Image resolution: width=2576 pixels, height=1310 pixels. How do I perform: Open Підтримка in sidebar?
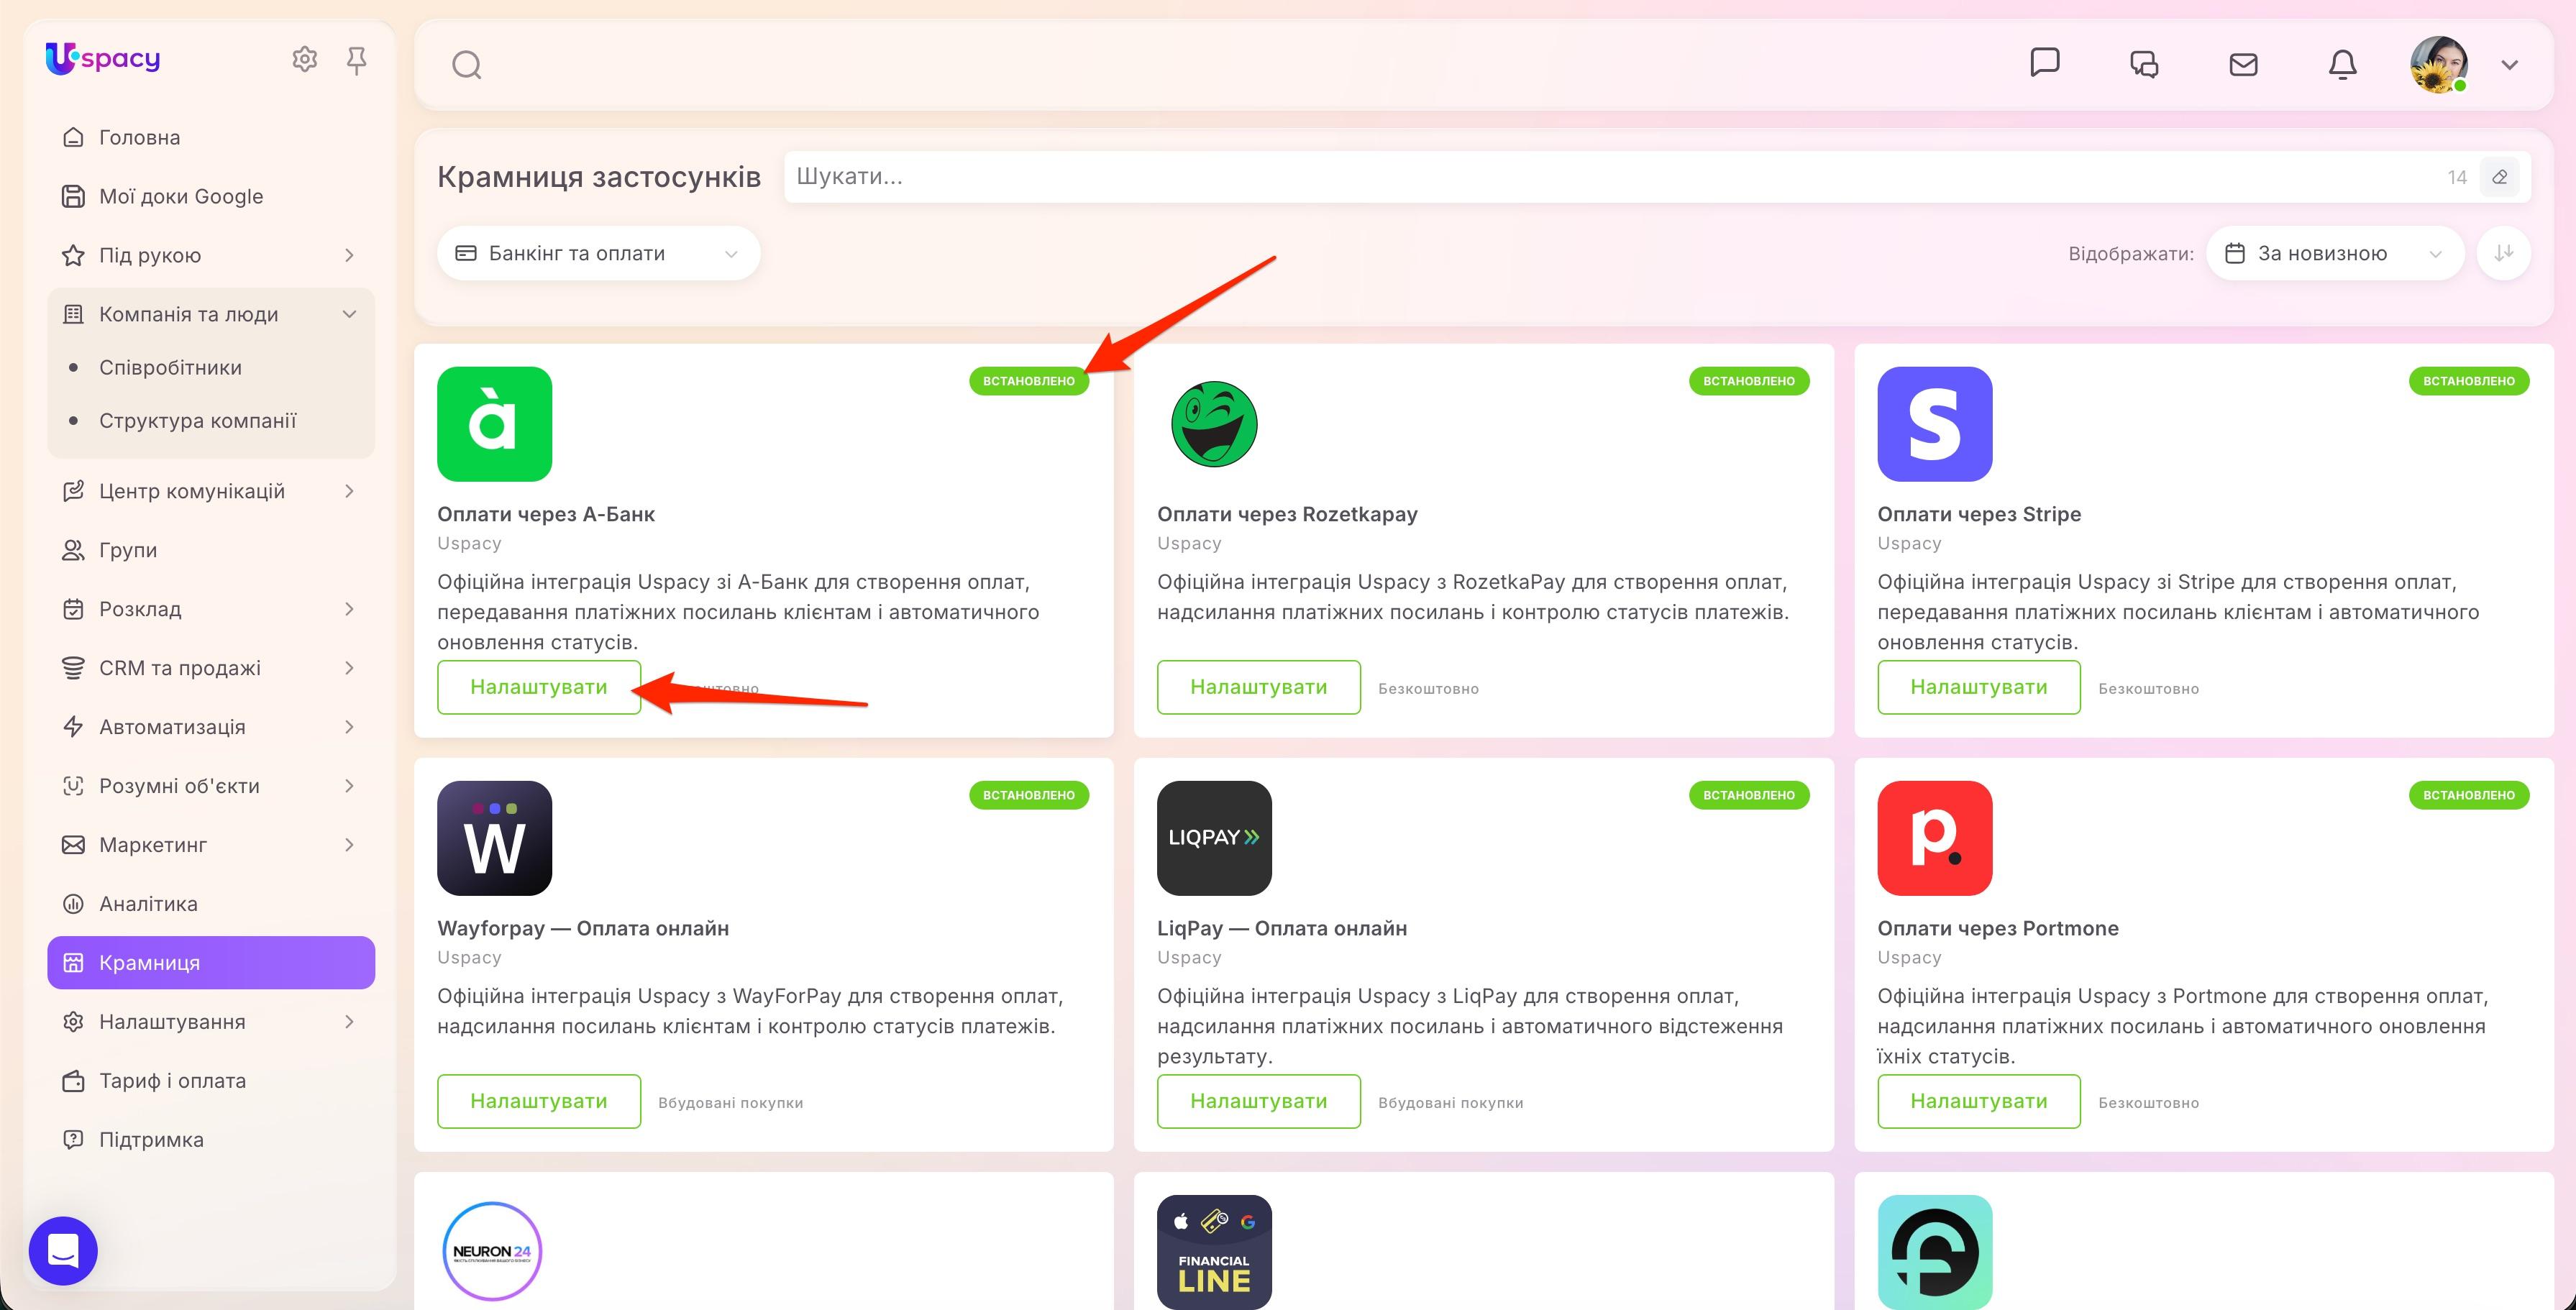[x=211, y=1140]
